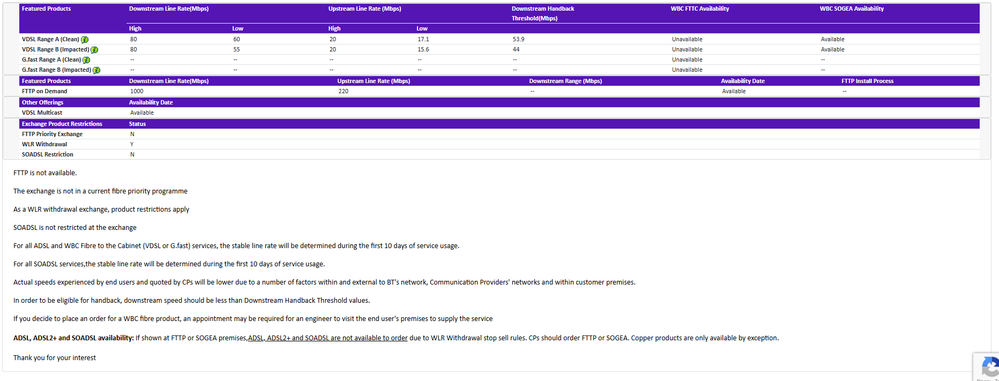Click status 'N' for SOADSL Restriction

coord(132,154)
